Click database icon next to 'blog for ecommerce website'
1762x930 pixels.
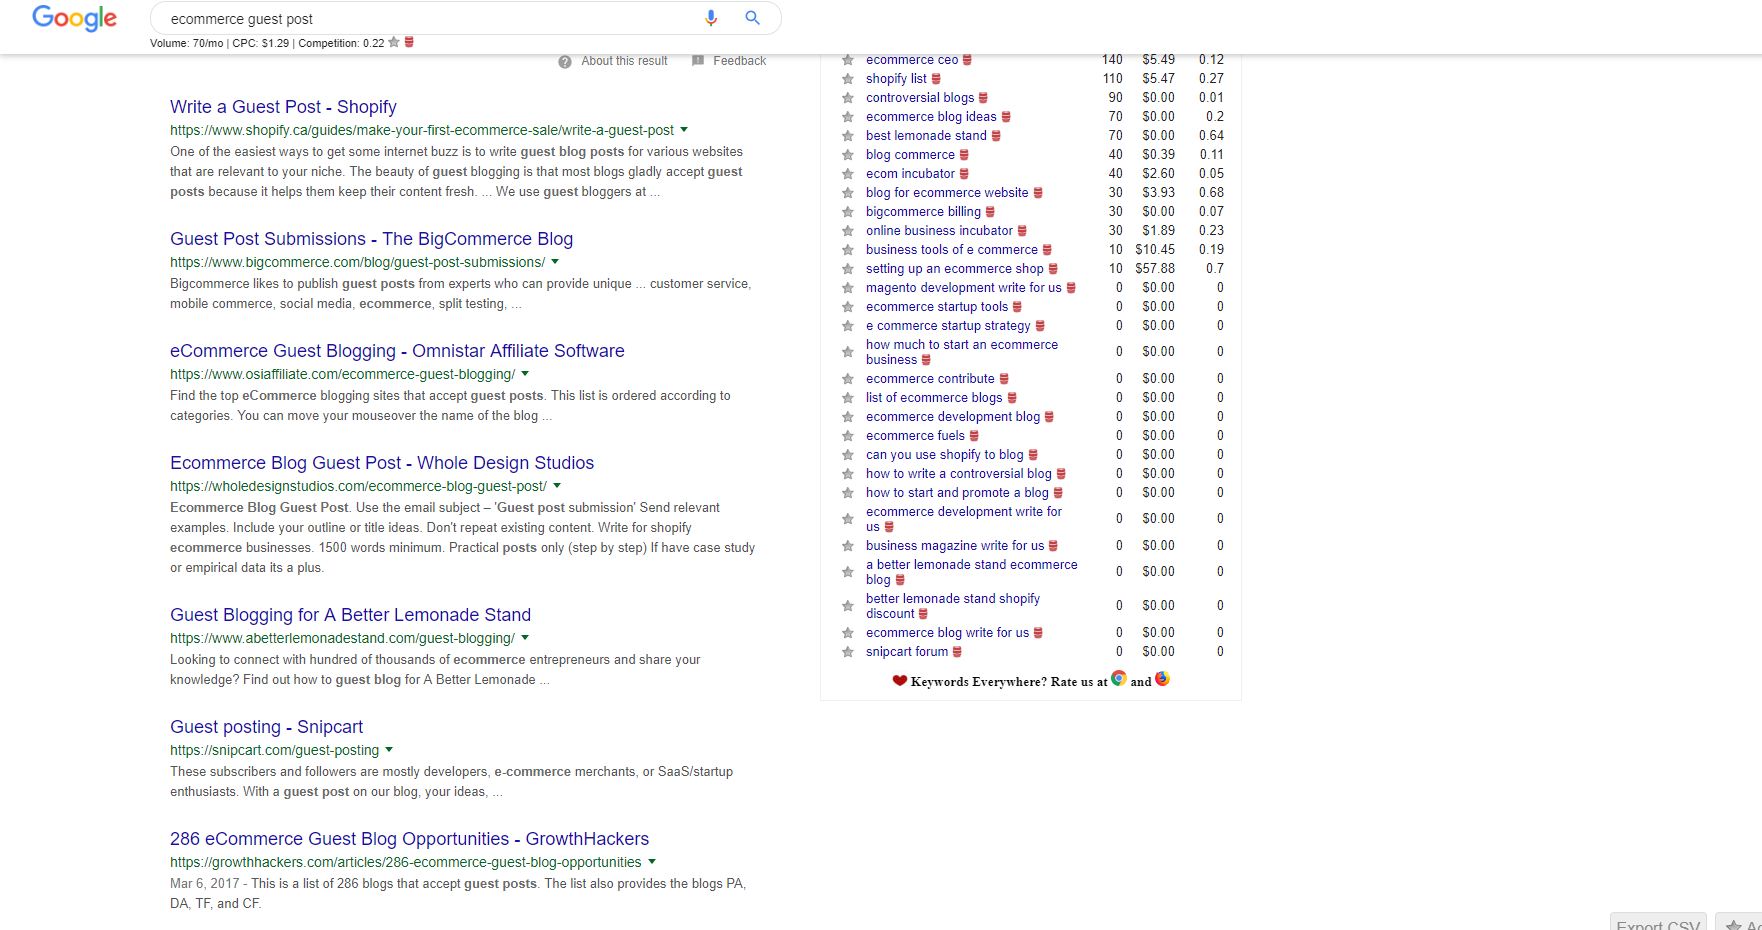tap(1038, 193)
